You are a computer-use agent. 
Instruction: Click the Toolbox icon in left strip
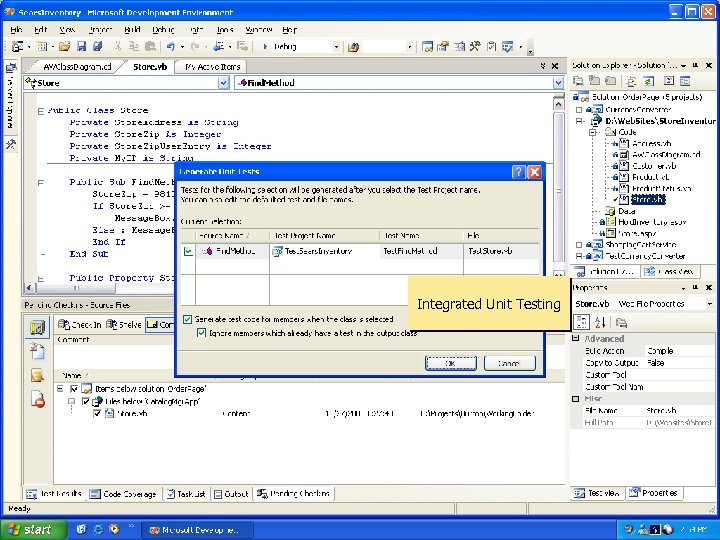click(11, 145)
